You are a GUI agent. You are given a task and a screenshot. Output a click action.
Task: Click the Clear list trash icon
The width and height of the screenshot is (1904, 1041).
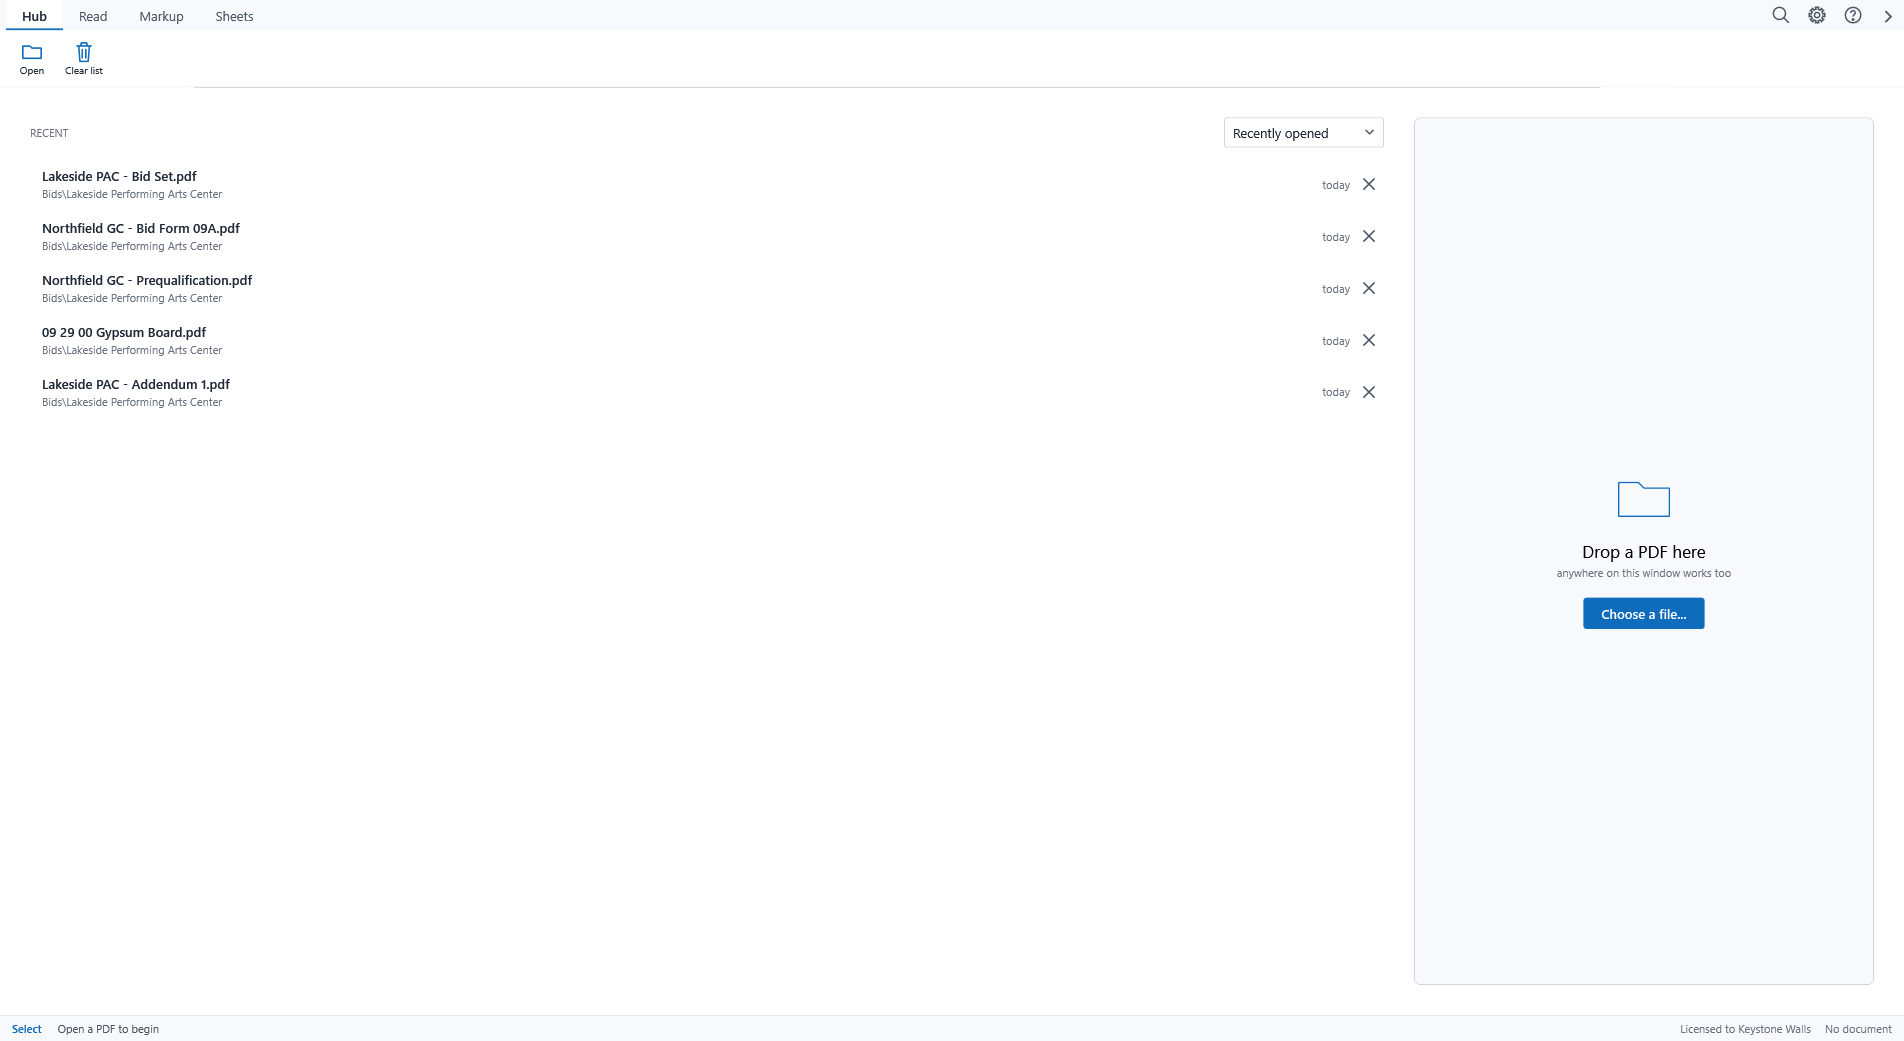coord(84,59)
